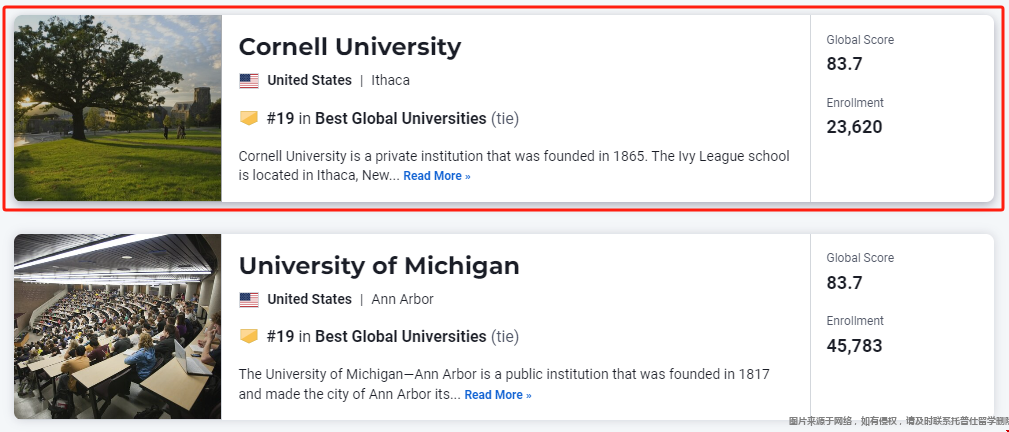This screenshot has height=432, width=1009.
Task: Click the Michigan Enrollment 45,783 value
Action: (x=855, y=346)
